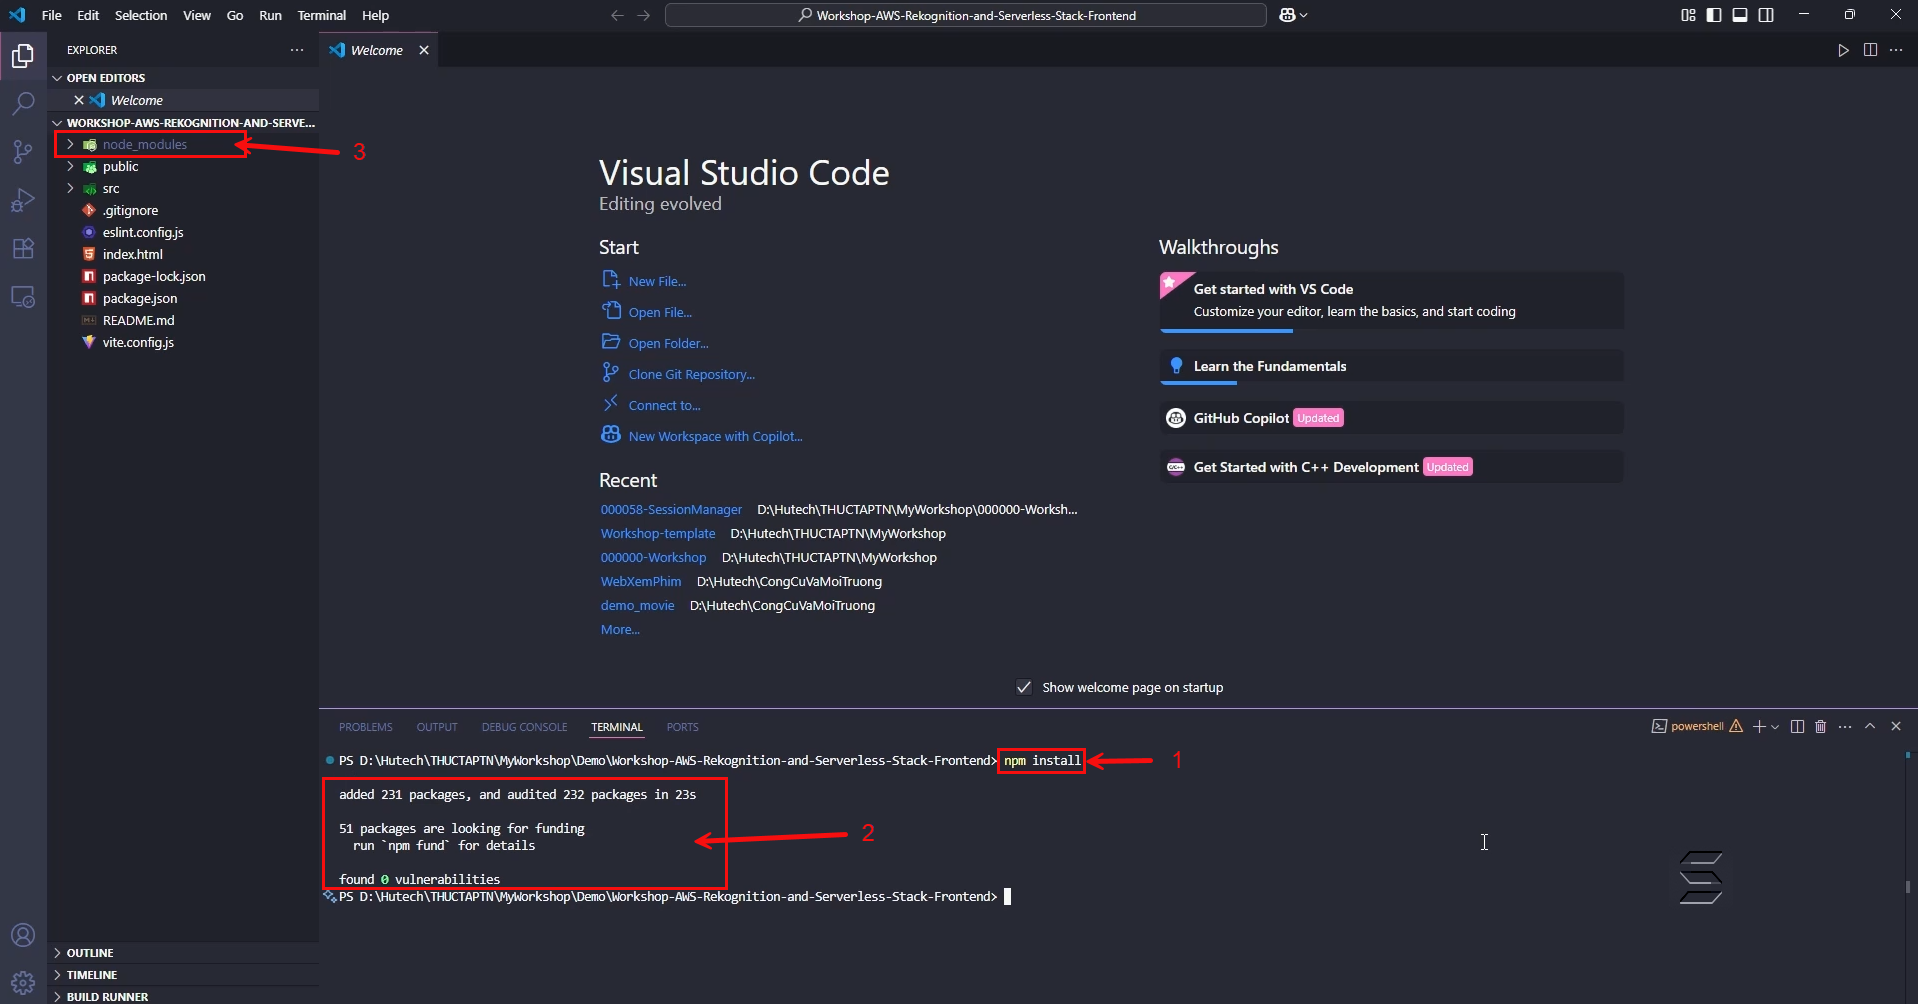Screen dimensions: 1918x1004
Task: Open recent 000058-SessionManager project
Action: [x=671, y=510]
